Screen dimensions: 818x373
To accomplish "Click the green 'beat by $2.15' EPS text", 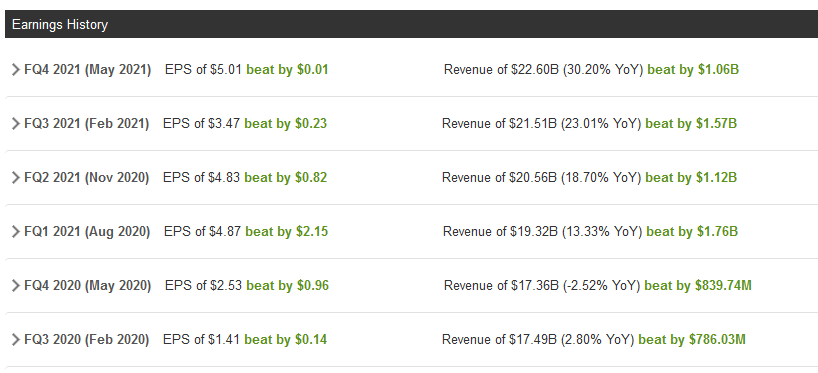I will 286,232.
